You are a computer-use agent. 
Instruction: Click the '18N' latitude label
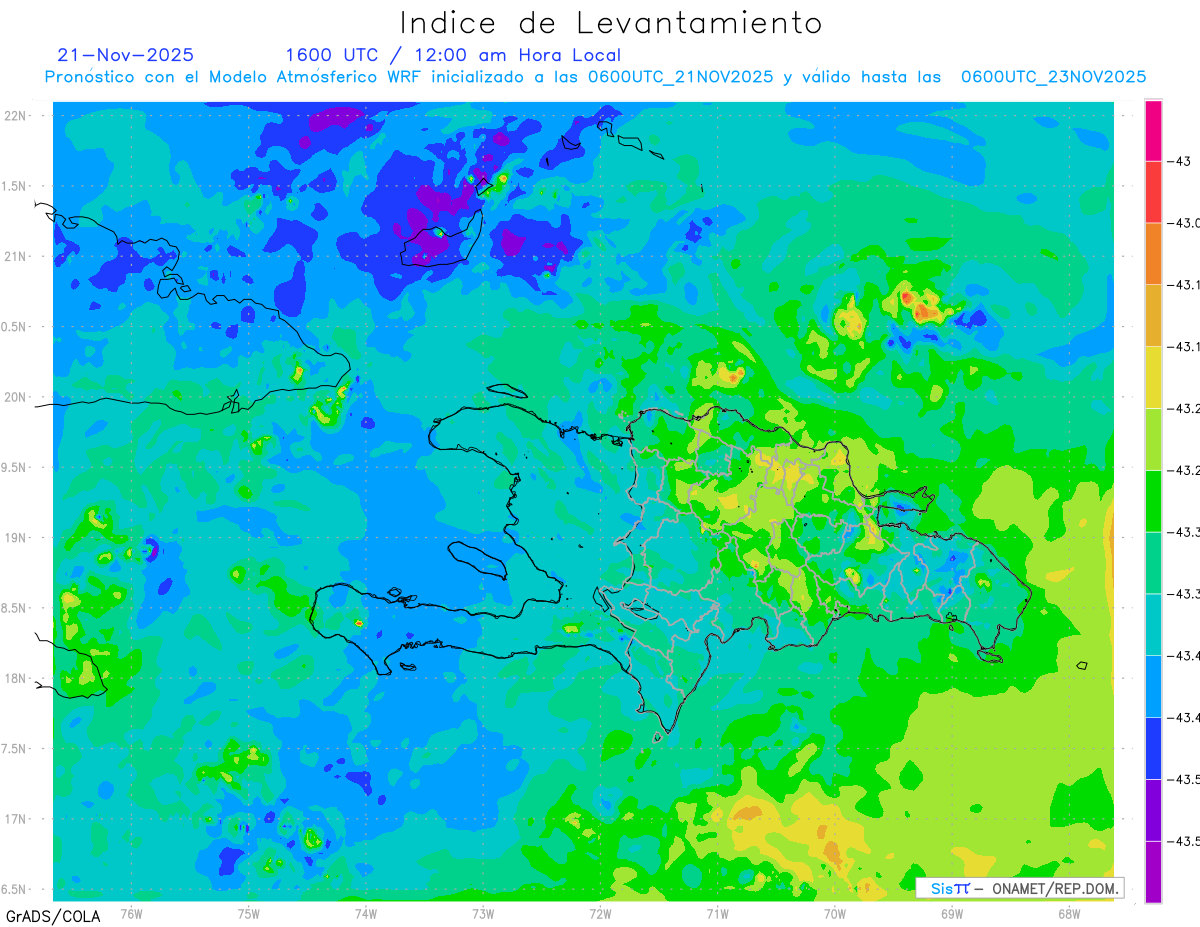click(x=16, y=679)
